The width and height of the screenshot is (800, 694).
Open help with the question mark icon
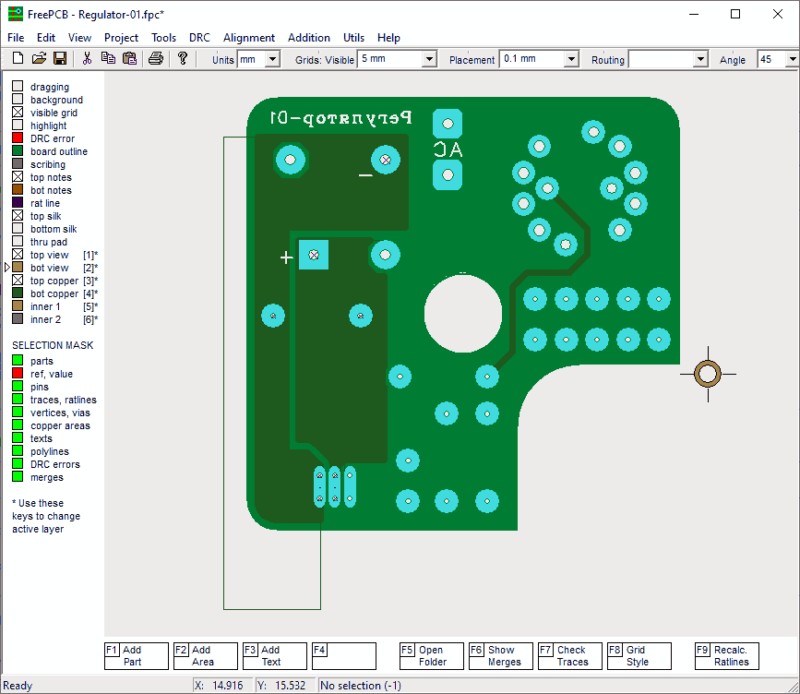tap(182, 59)
